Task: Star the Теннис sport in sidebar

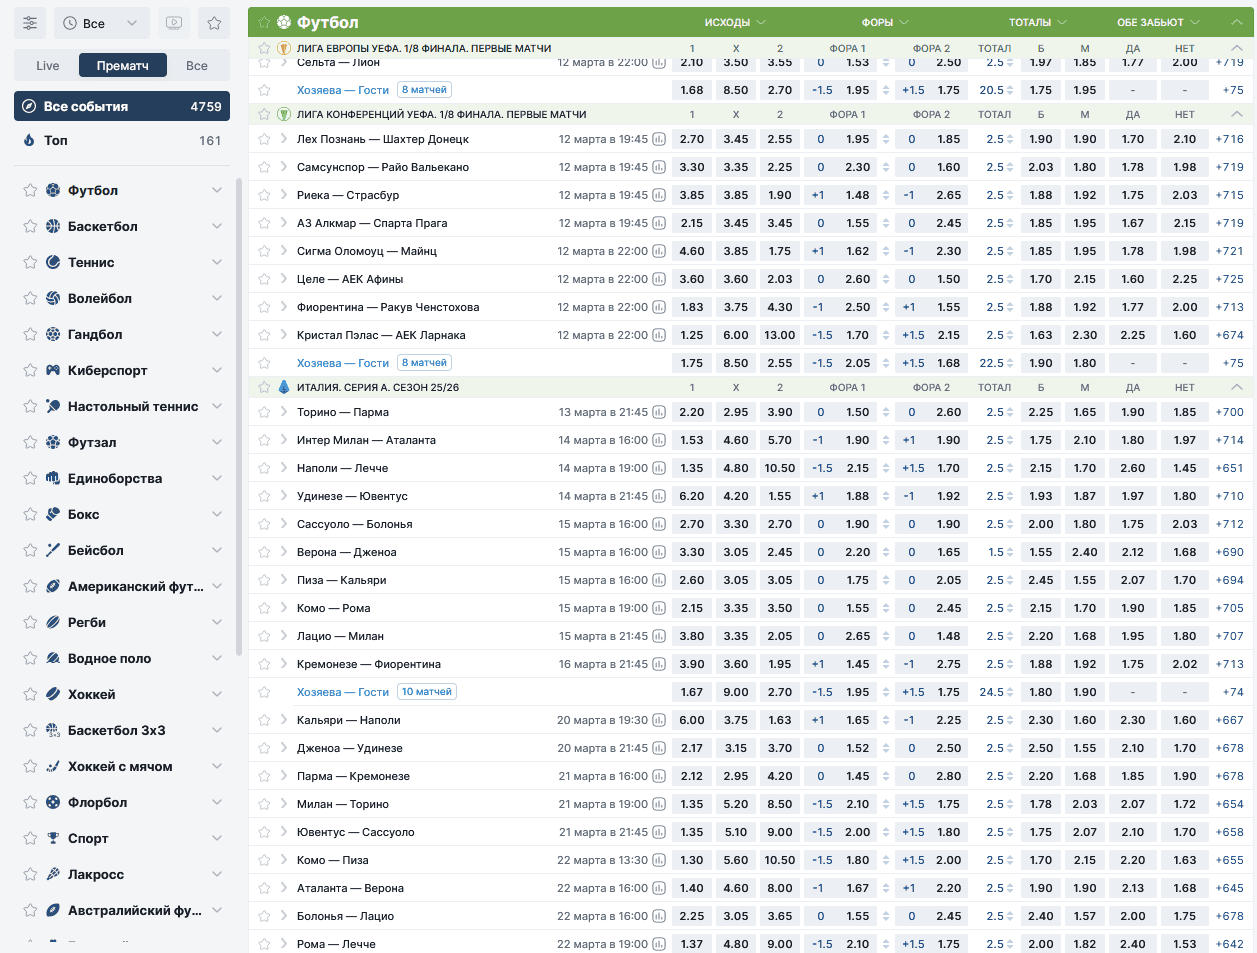Action: (30, 262)
